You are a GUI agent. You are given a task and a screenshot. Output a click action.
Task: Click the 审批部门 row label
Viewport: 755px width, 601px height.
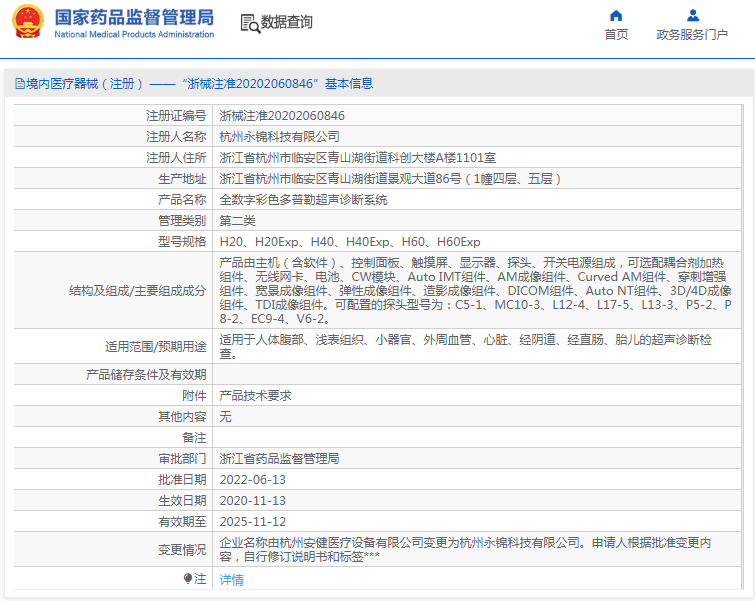coord(182,458)
